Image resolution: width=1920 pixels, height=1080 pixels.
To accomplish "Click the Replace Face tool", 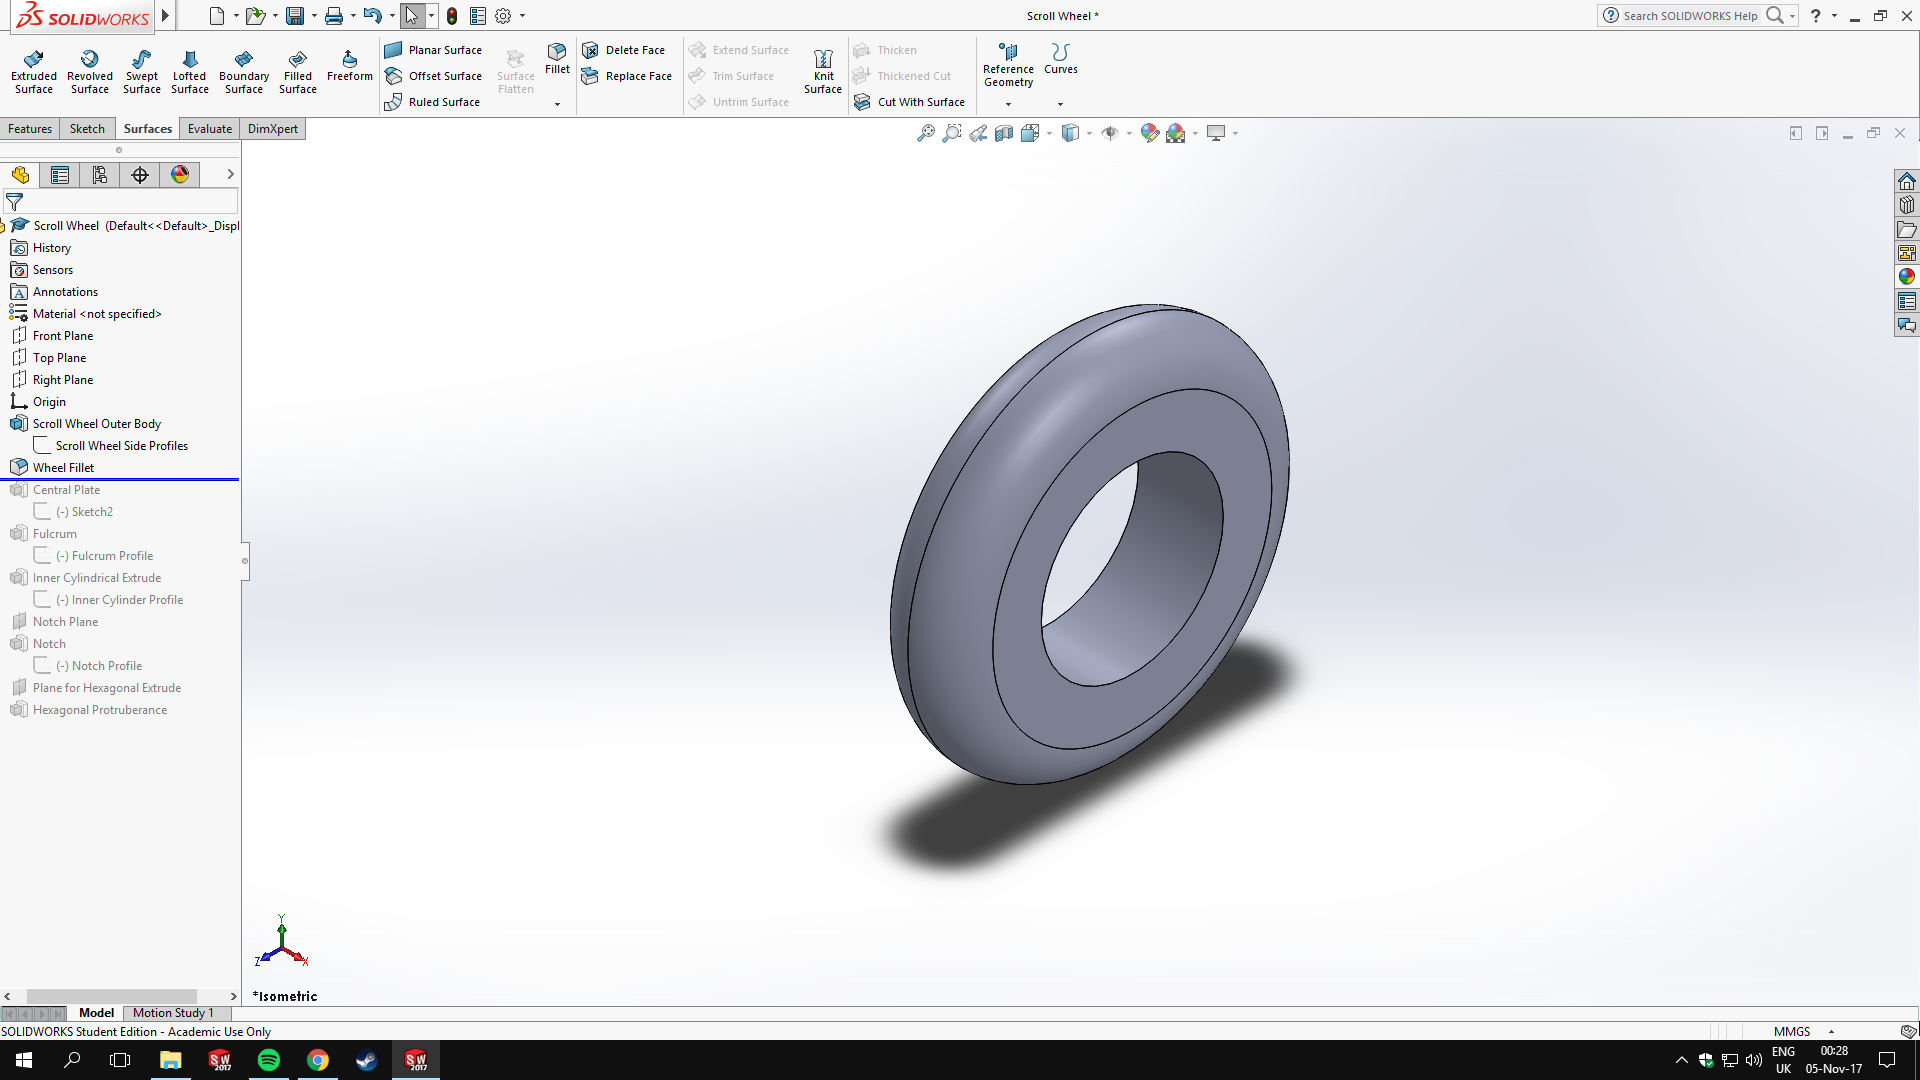I will click(x=626, y=76).
